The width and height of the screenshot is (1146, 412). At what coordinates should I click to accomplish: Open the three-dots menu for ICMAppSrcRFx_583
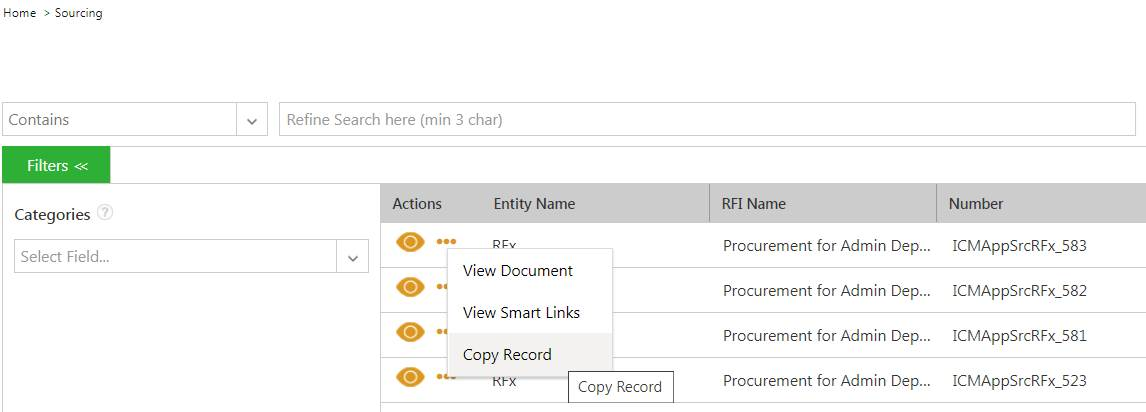[446, 241]
